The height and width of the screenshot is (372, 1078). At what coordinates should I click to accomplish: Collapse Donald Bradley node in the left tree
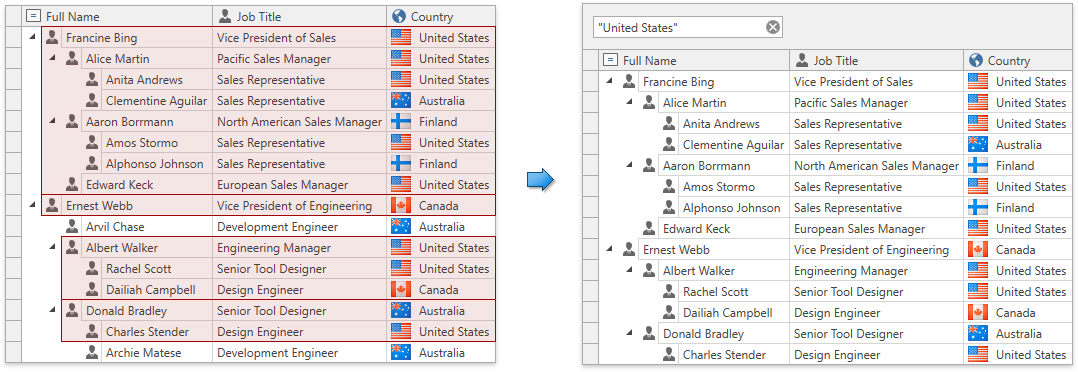tap(52, 311)
